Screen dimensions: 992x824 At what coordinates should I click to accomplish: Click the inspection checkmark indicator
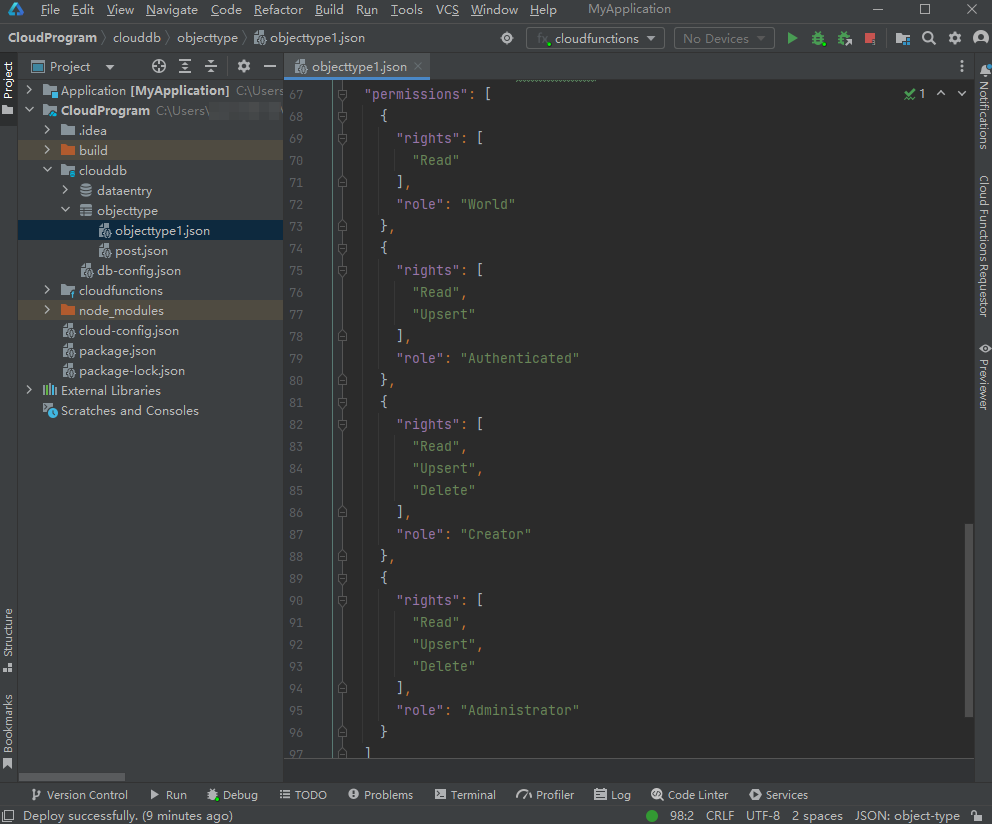pyautogui.click(x=914, y=94)
